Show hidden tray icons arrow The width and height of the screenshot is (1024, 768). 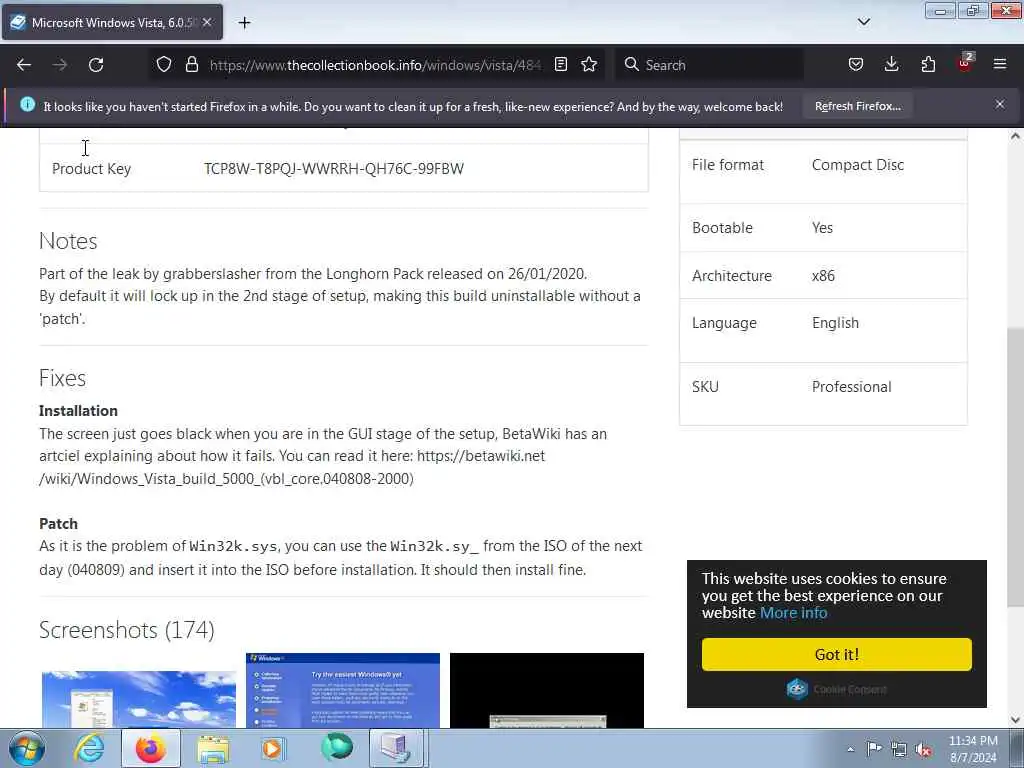coord(850,749)
